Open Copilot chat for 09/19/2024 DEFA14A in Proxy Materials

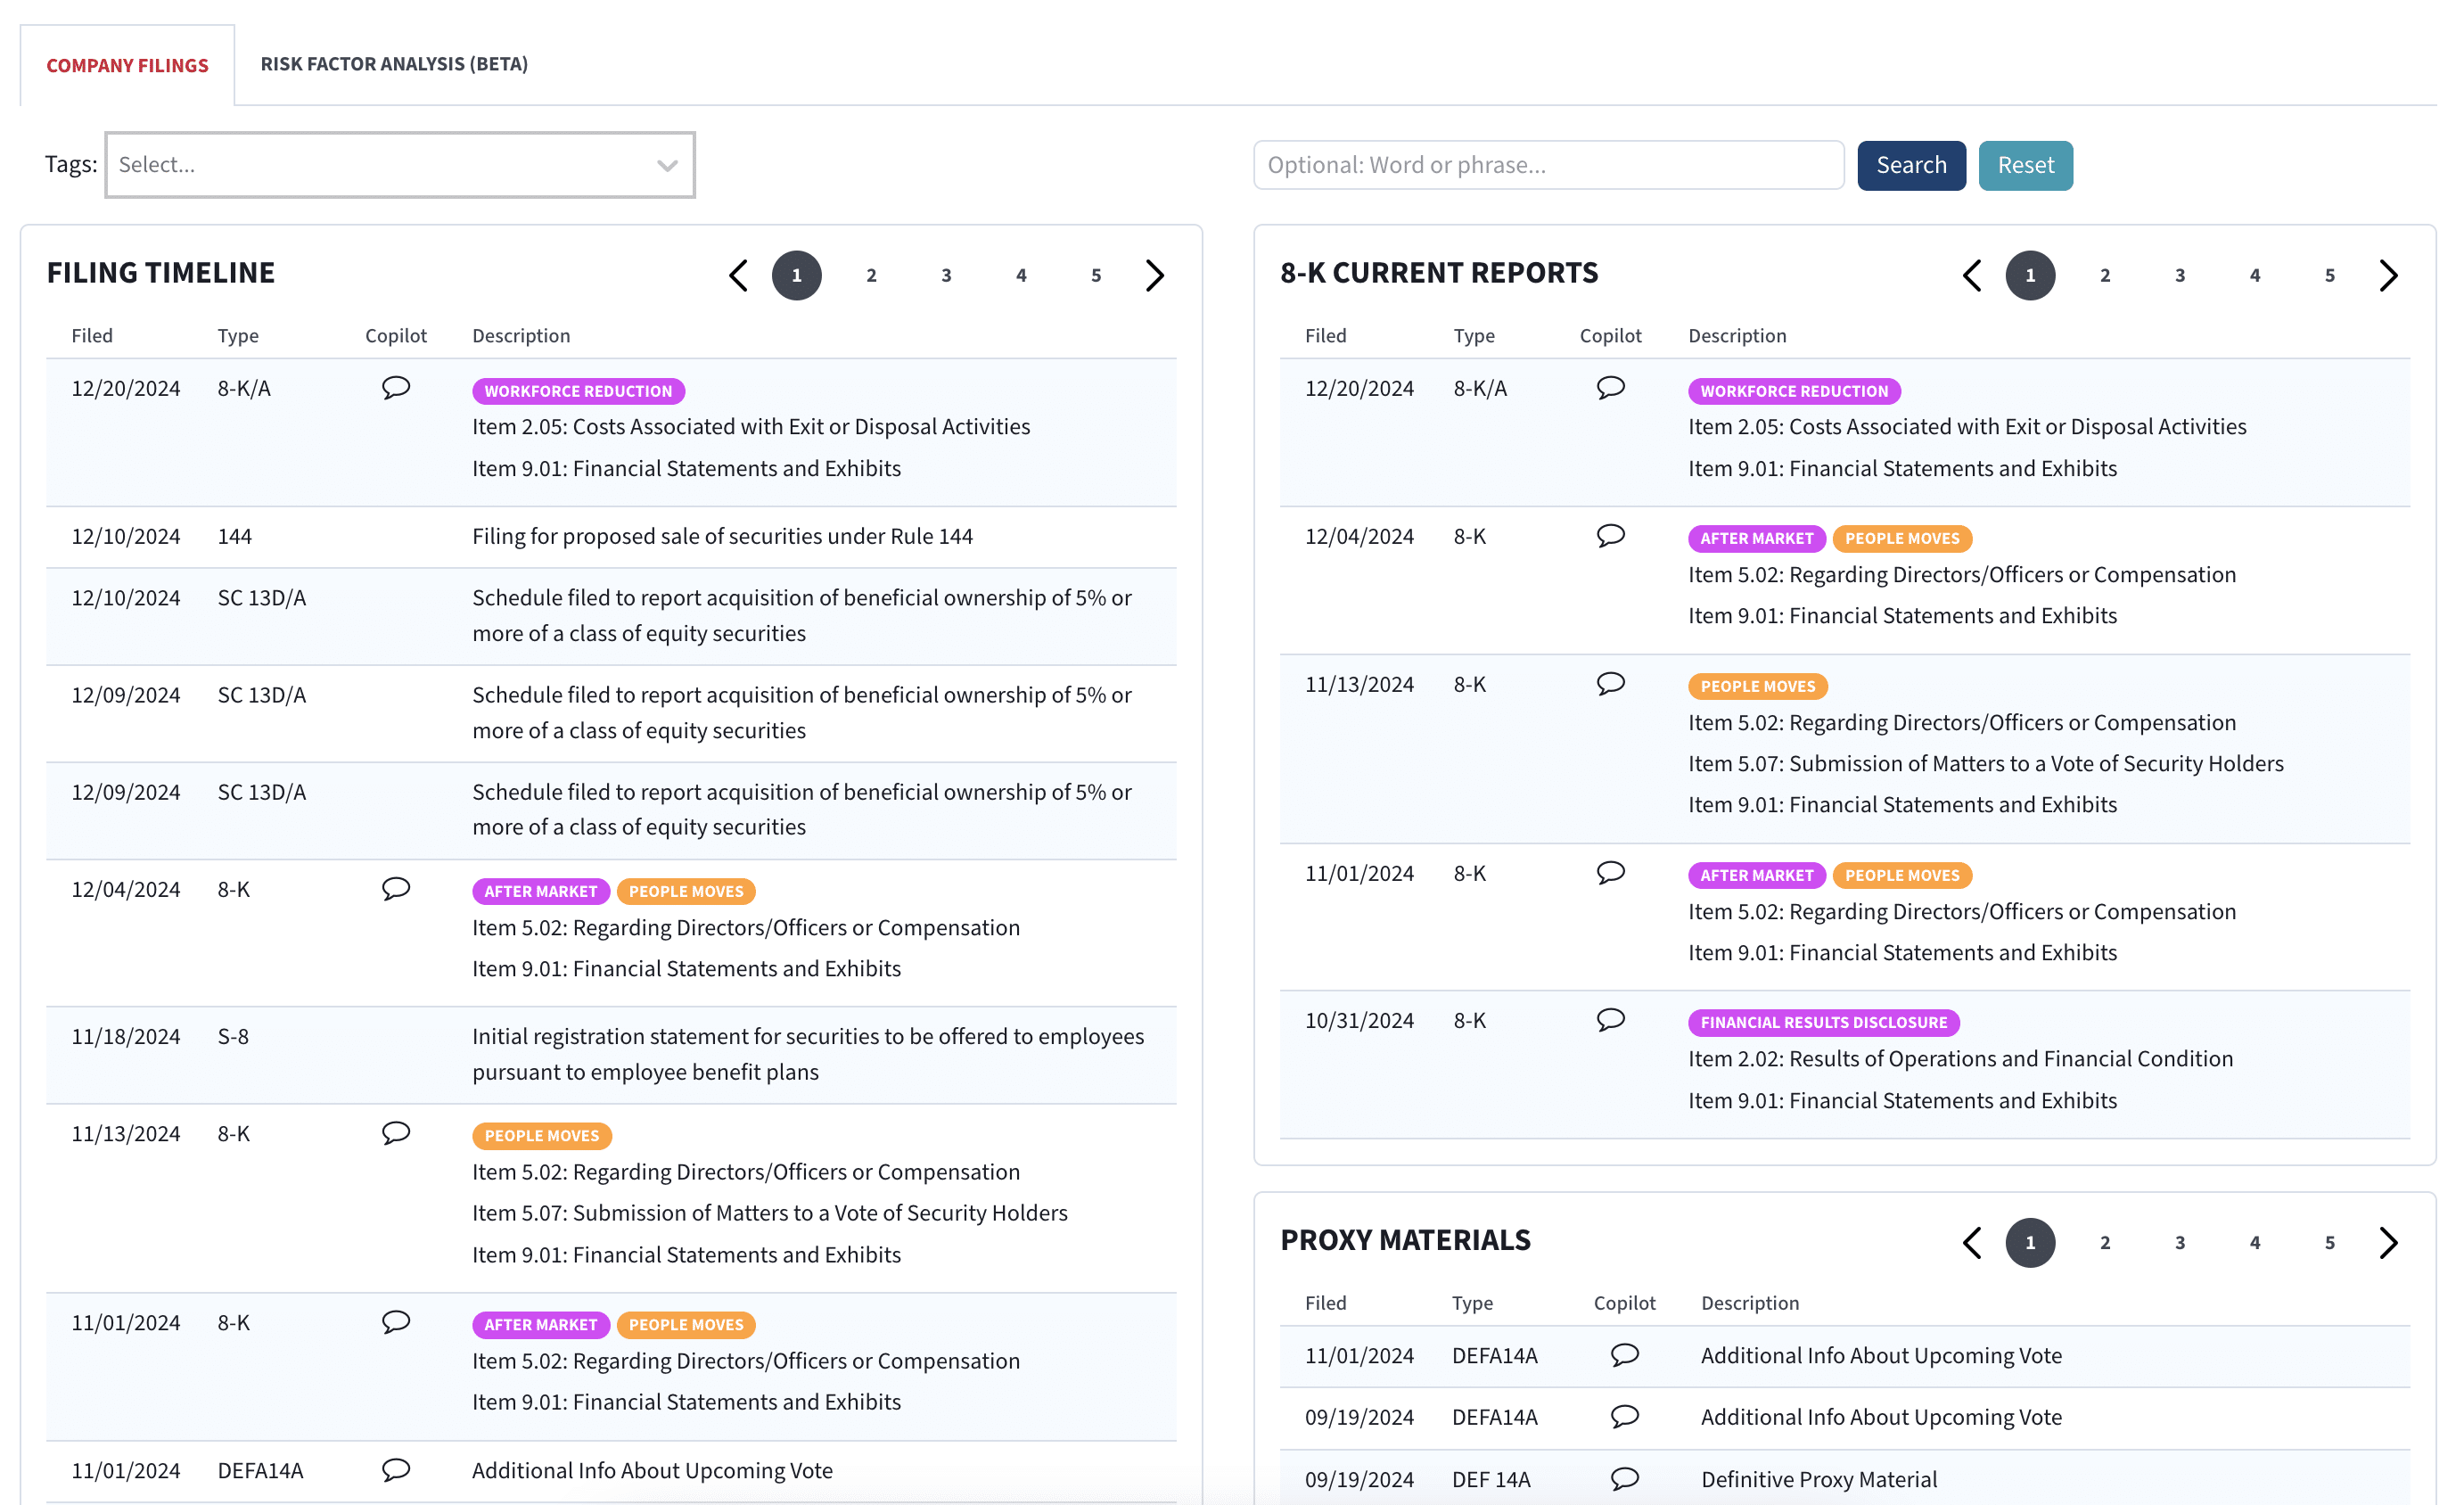click(x=1624, y=1417)
